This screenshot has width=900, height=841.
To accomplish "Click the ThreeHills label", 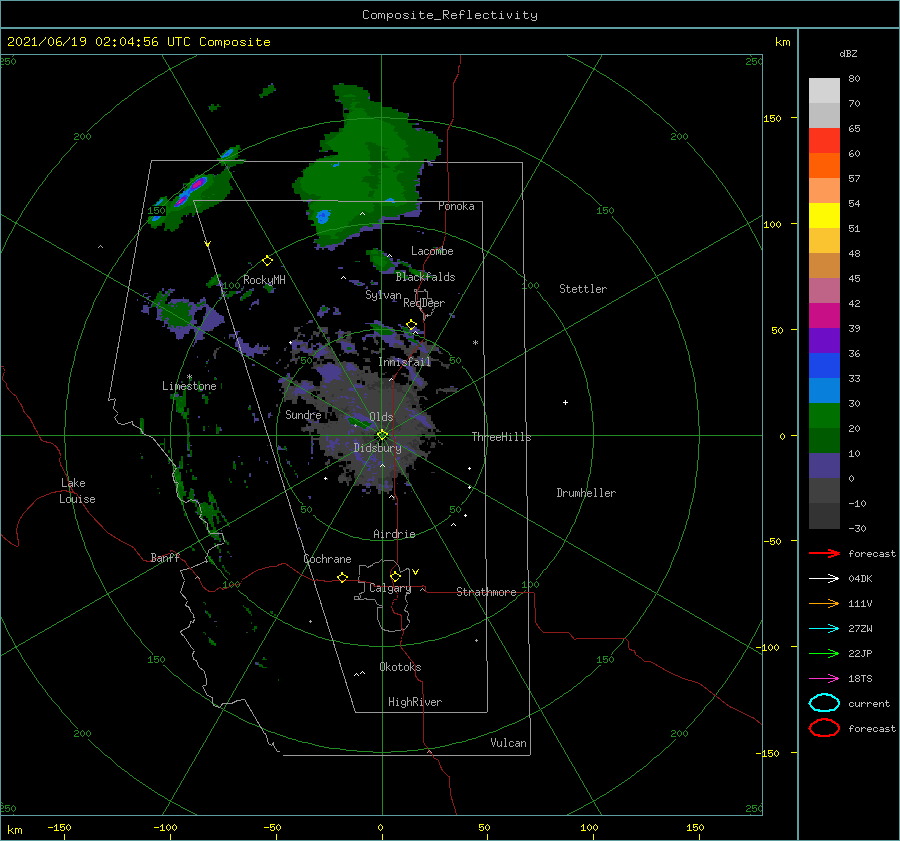I will click(x=501, y=437).
